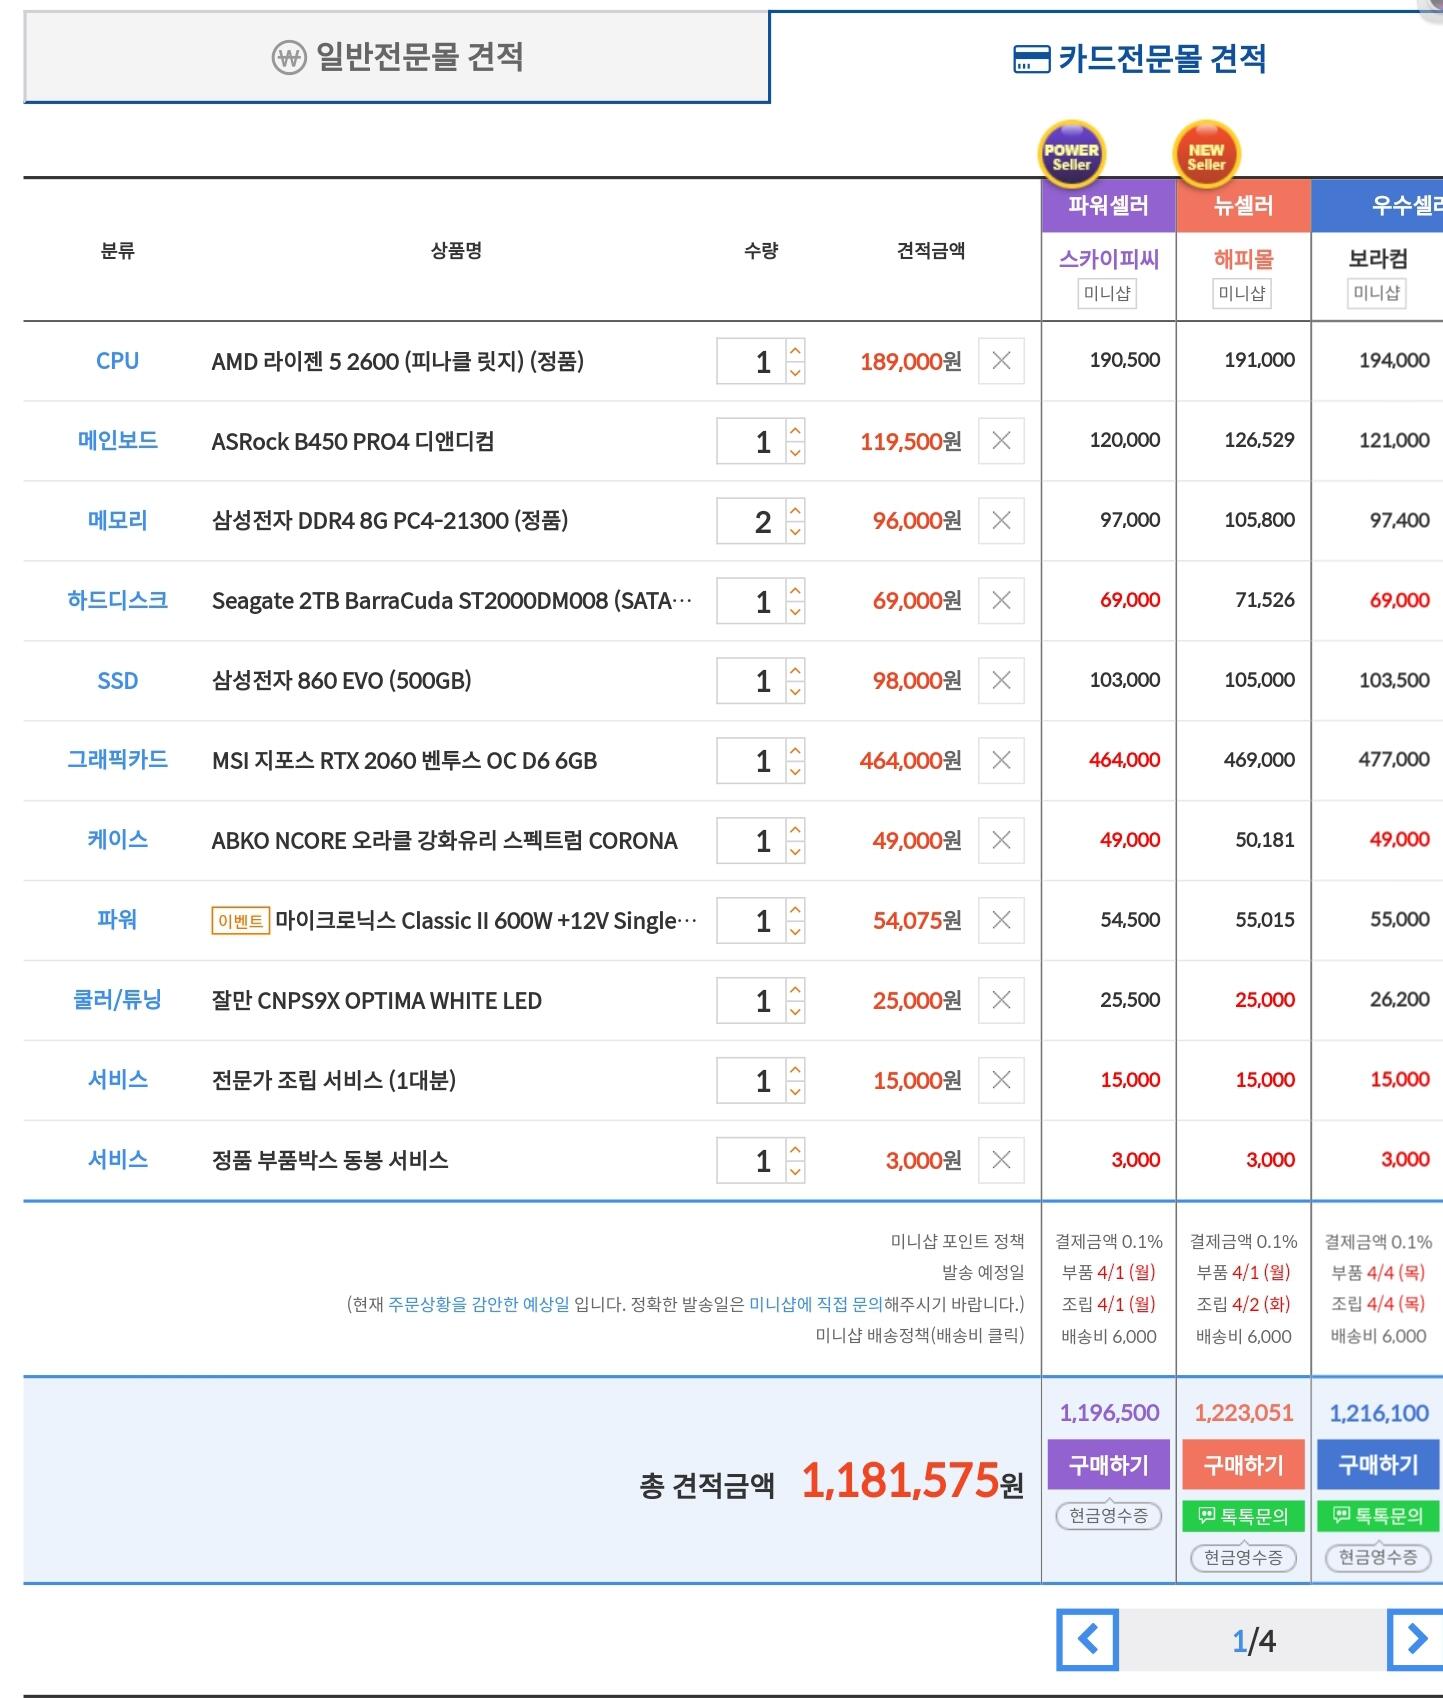This screenshot has height=1698, width=1443.
Task: Click 현금영수증 under 해피몰 column
Action: coord(1244,1557)
